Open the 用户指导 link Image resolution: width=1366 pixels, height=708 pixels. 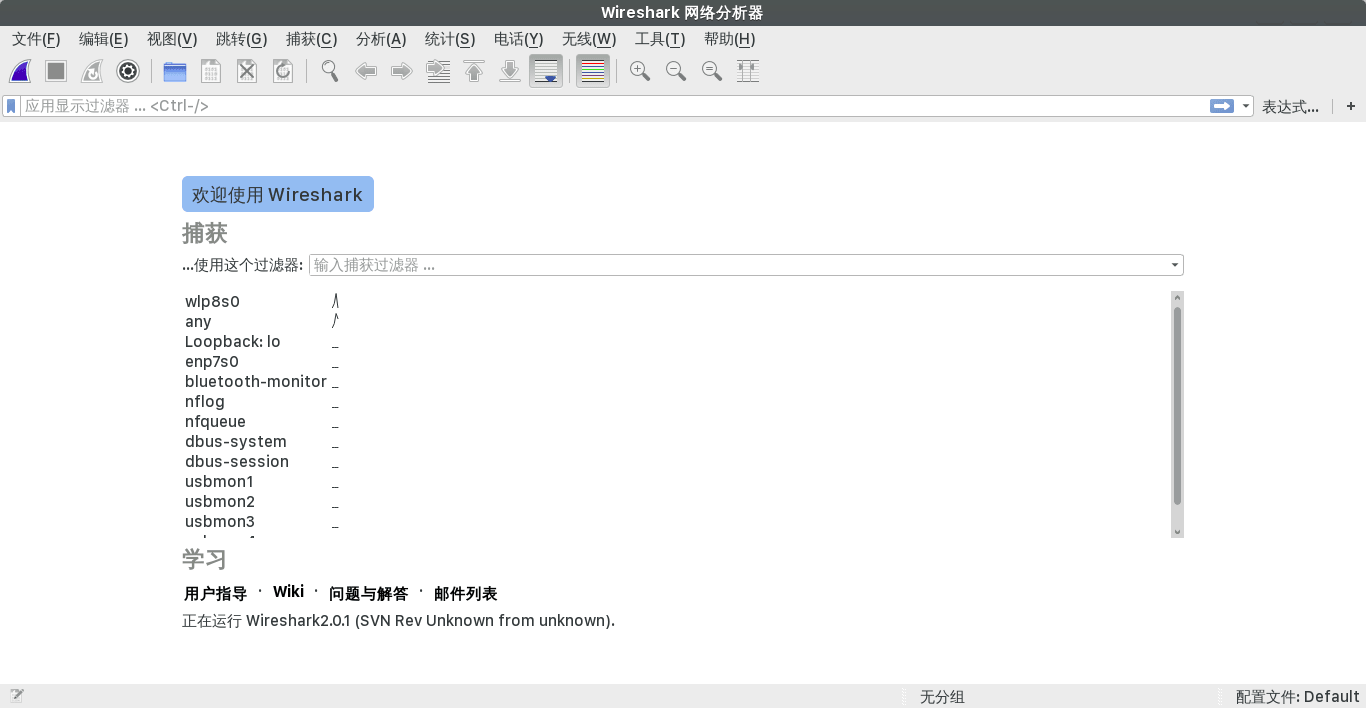point(216,593)
